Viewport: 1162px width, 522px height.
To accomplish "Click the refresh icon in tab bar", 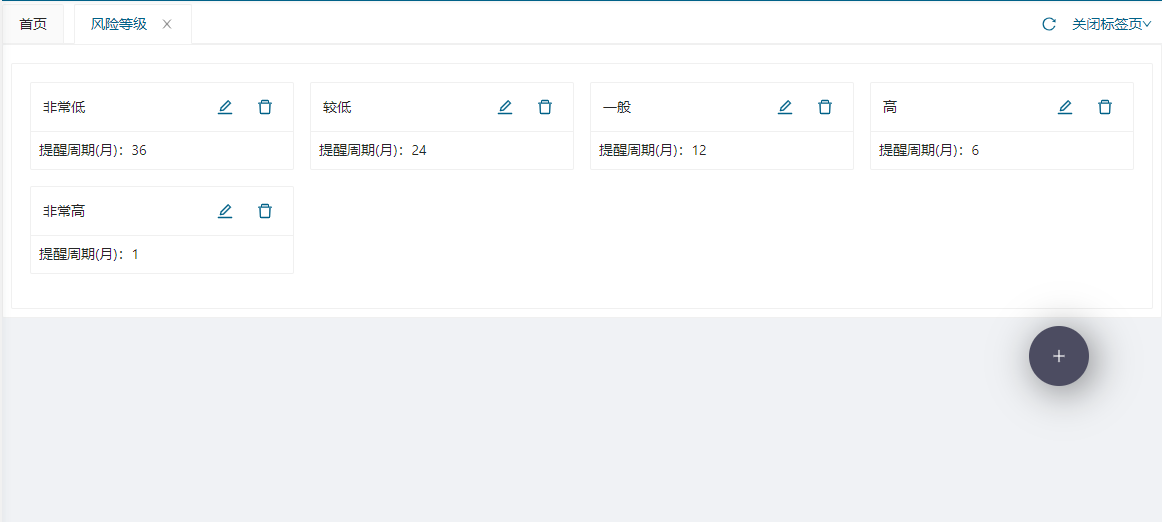I will 1049,24.
